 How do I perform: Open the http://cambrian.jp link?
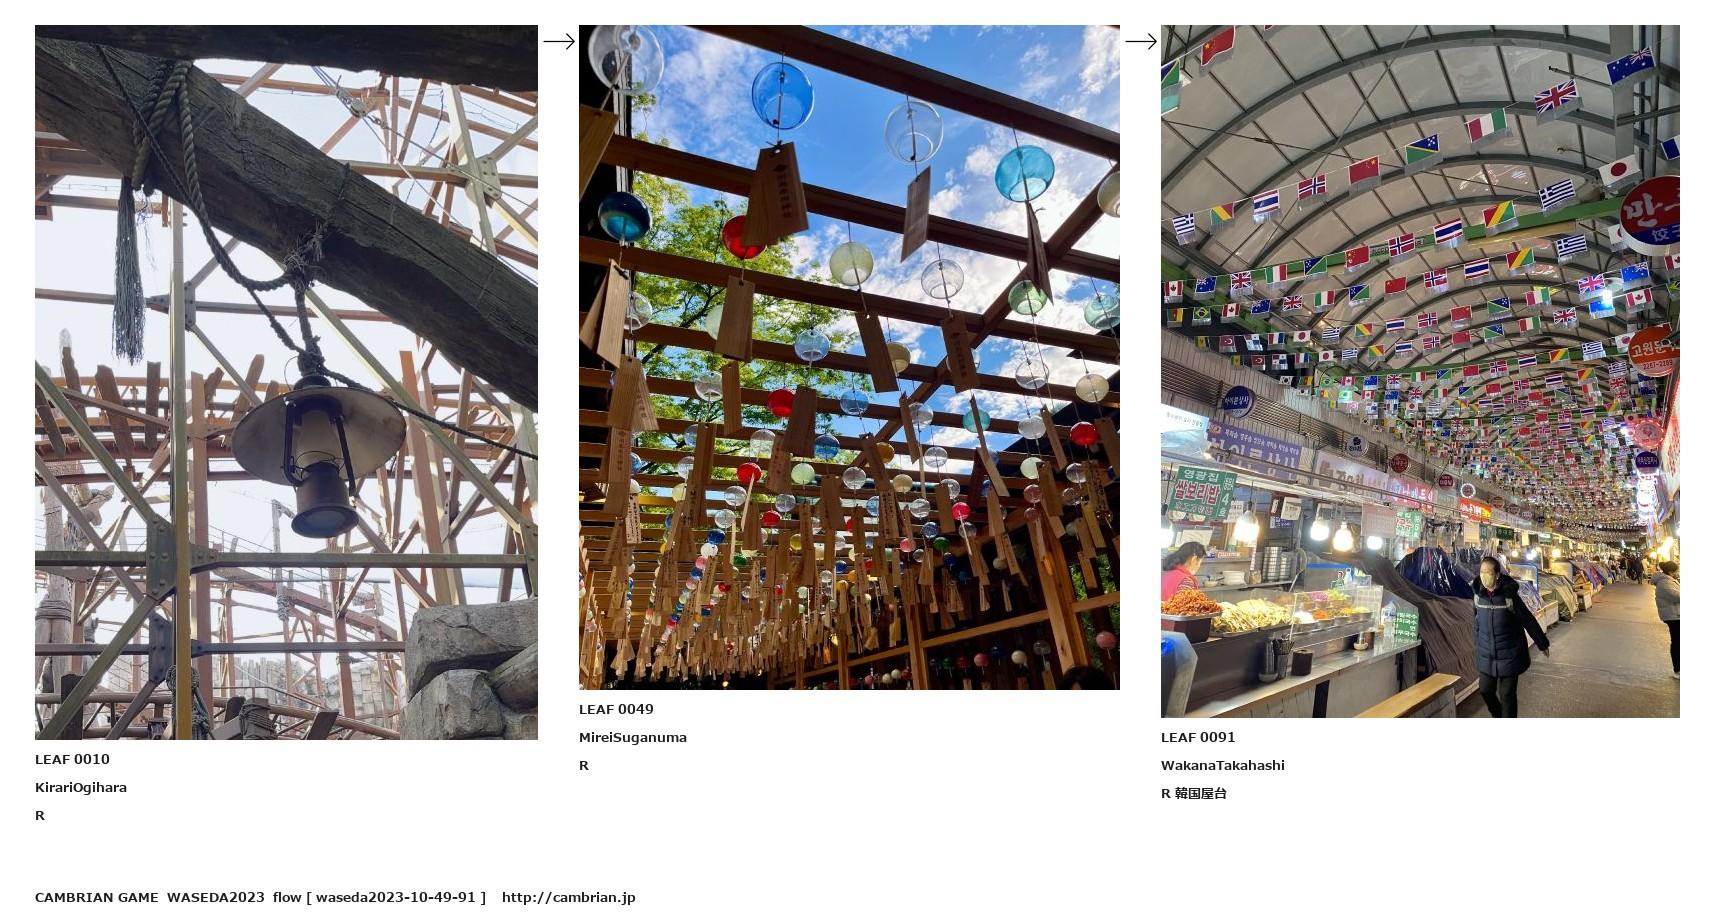click(x=568, y=897)
